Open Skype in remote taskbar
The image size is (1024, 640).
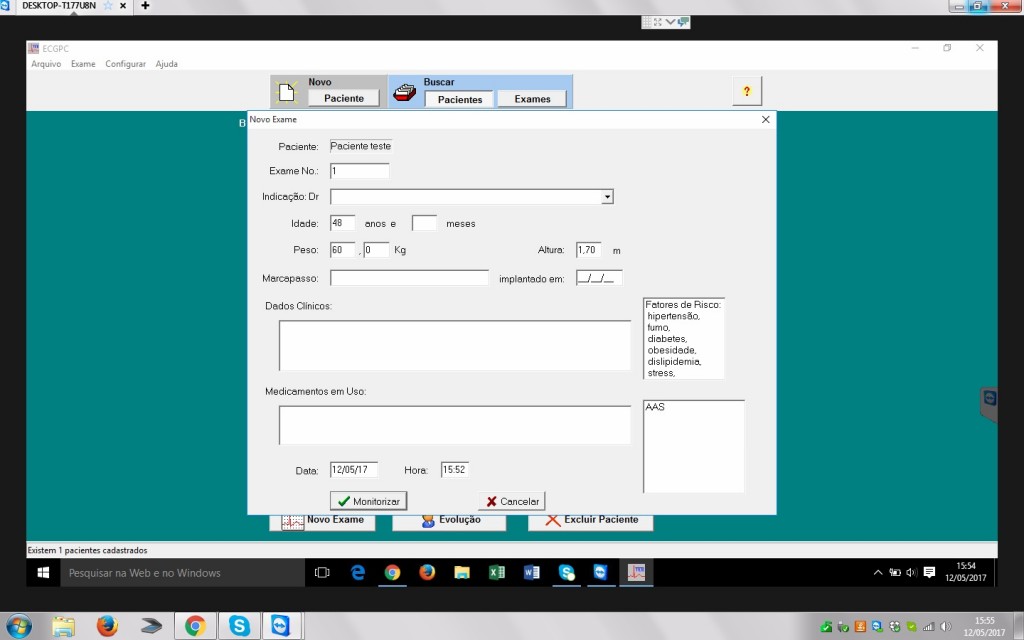tap(566, 573)
